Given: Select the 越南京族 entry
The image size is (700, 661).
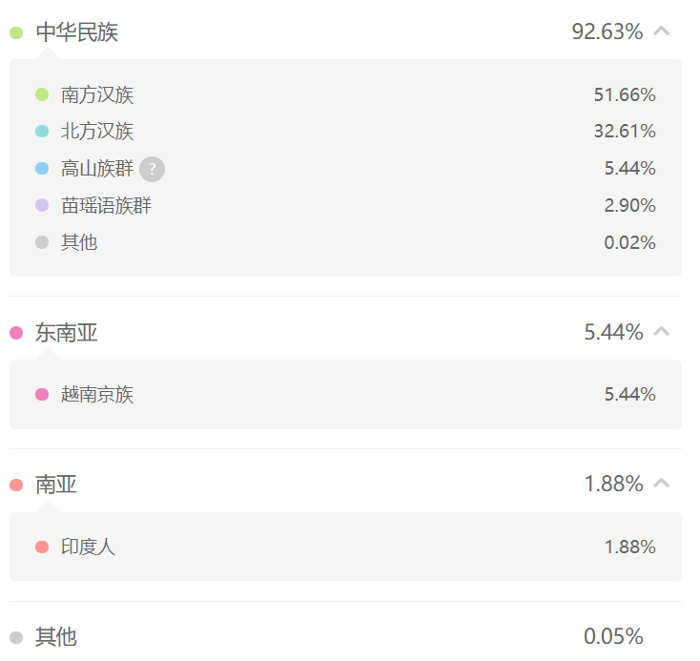Looking at the screenshot, I should click(x=97, y=395).
